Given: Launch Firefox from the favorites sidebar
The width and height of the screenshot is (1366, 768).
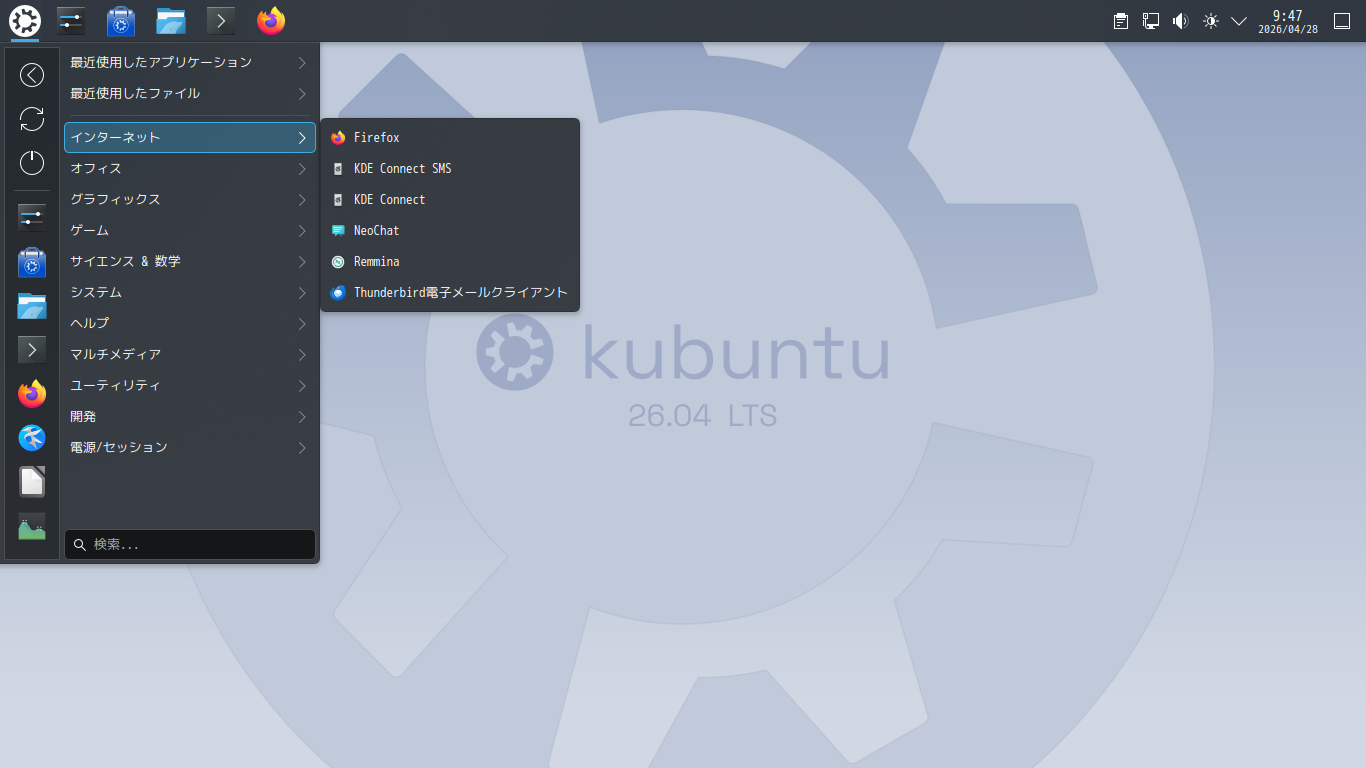Looking at the screenshot, I should click(31, 393).
